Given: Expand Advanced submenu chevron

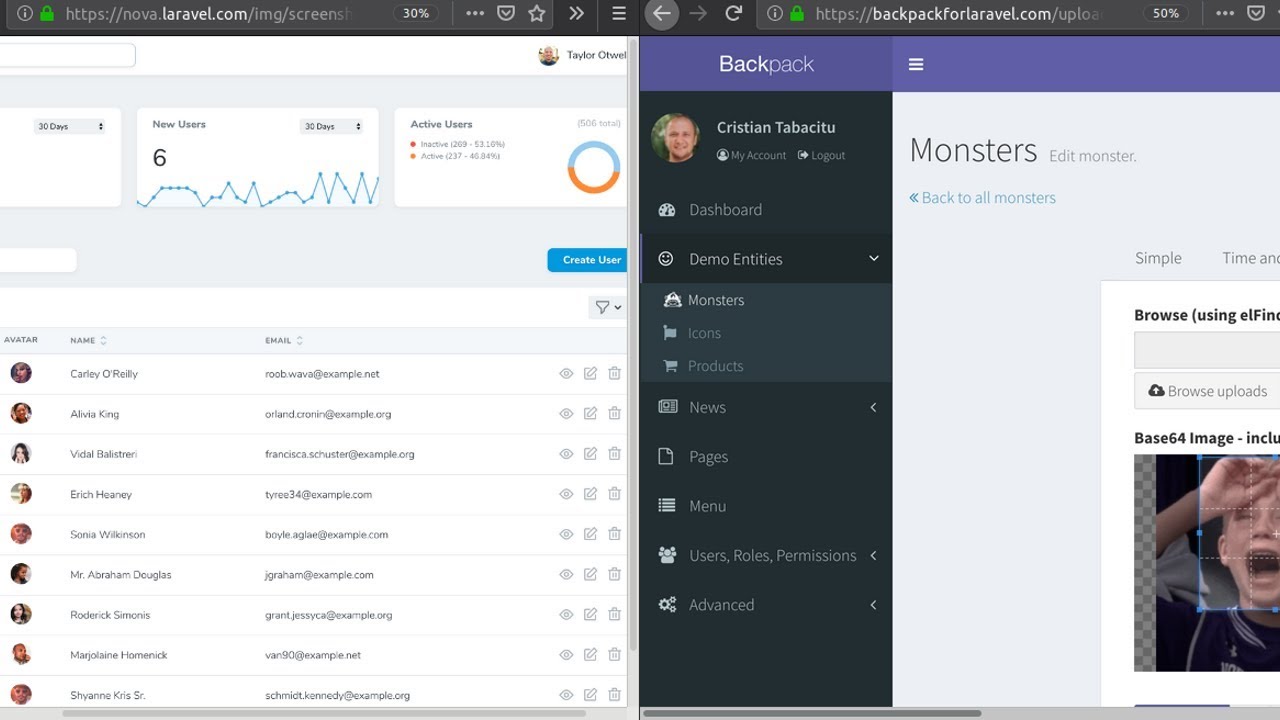Looking at the screenshot, I should click(x=873, y=605).
